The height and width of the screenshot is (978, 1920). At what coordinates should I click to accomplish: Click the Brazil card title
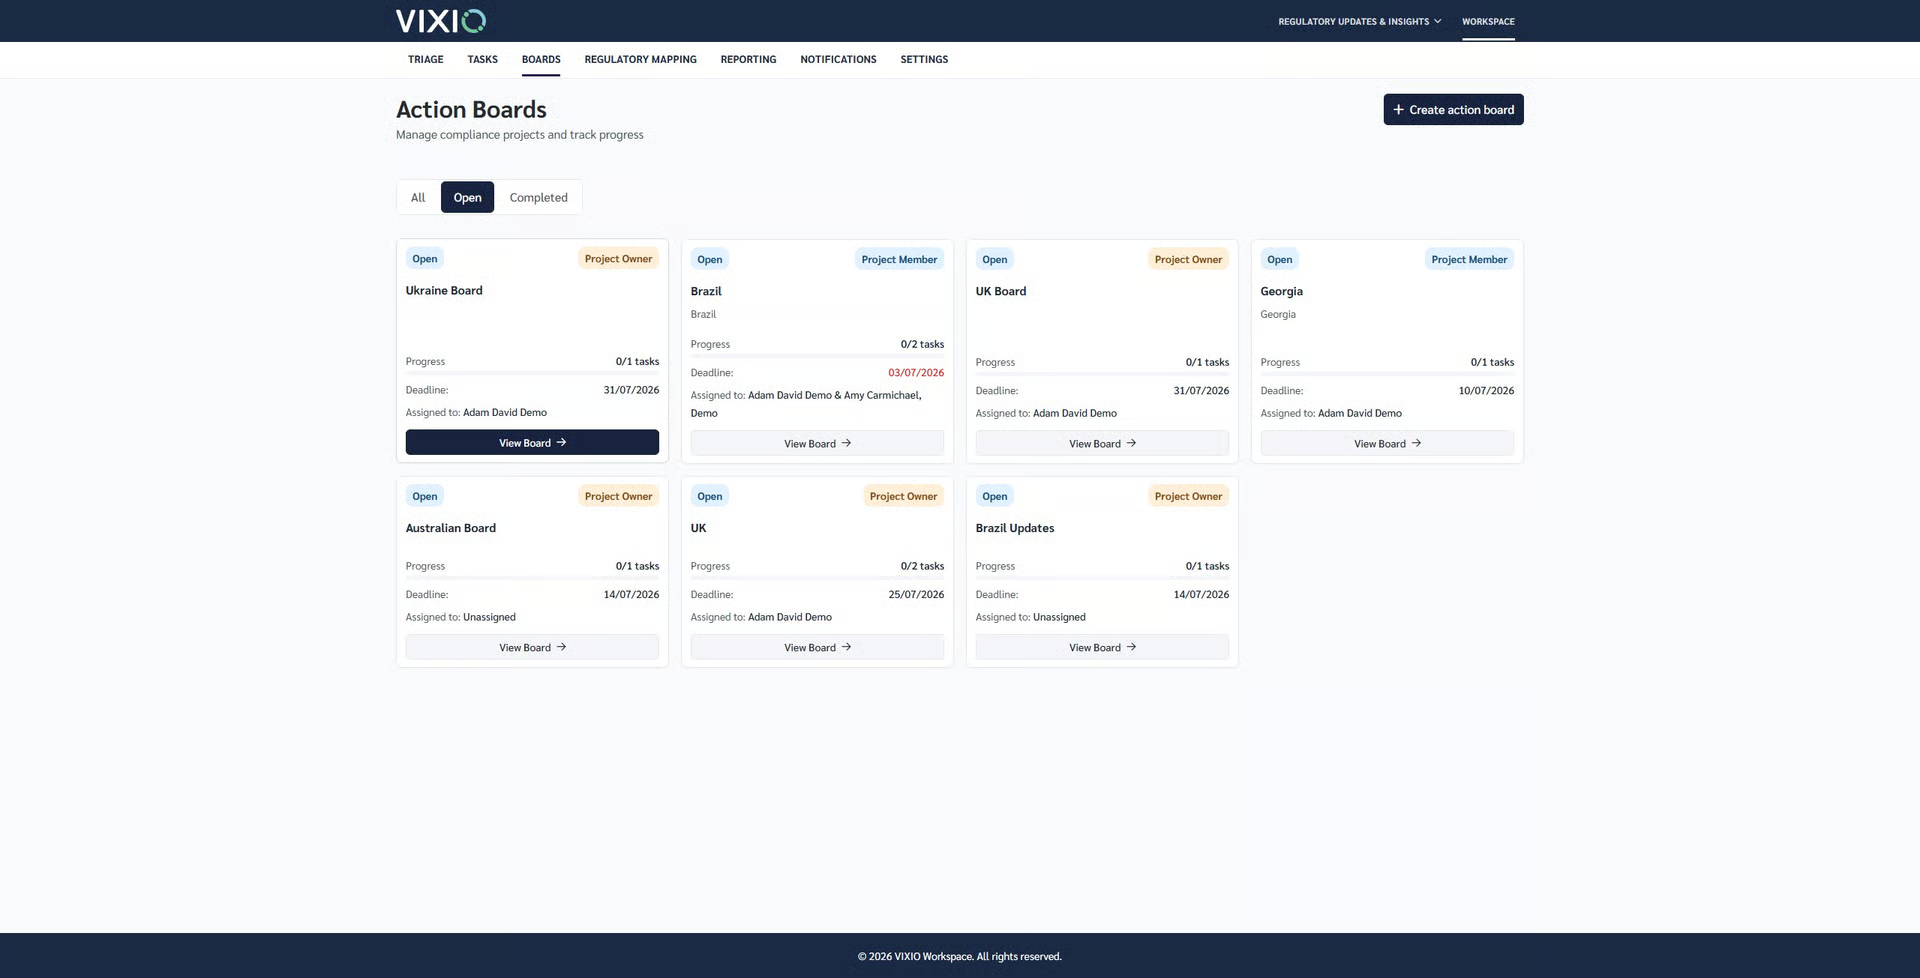point(706,291)
